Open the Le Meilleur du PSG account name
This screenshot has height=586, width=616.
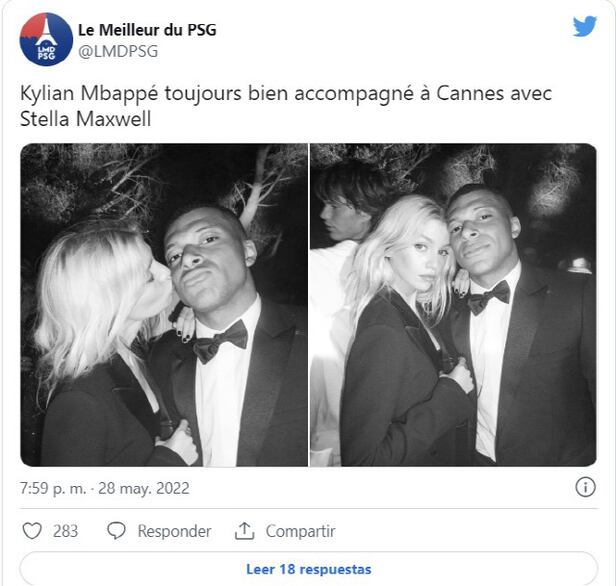(x=147, y=30)
